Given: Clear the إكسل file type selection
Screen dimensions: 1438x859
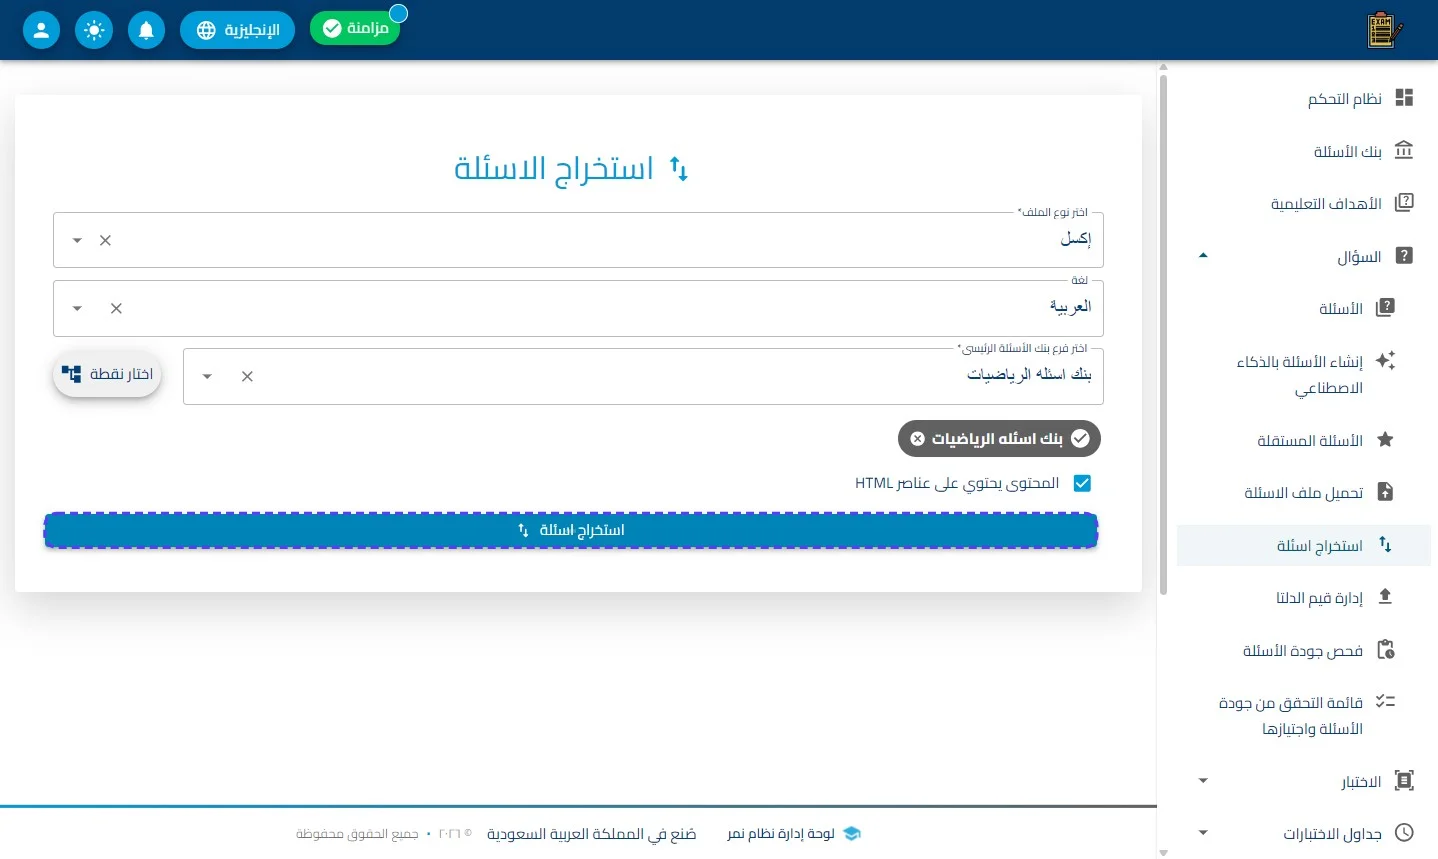Looking at the screenshot, I should [x=105, y=240].
